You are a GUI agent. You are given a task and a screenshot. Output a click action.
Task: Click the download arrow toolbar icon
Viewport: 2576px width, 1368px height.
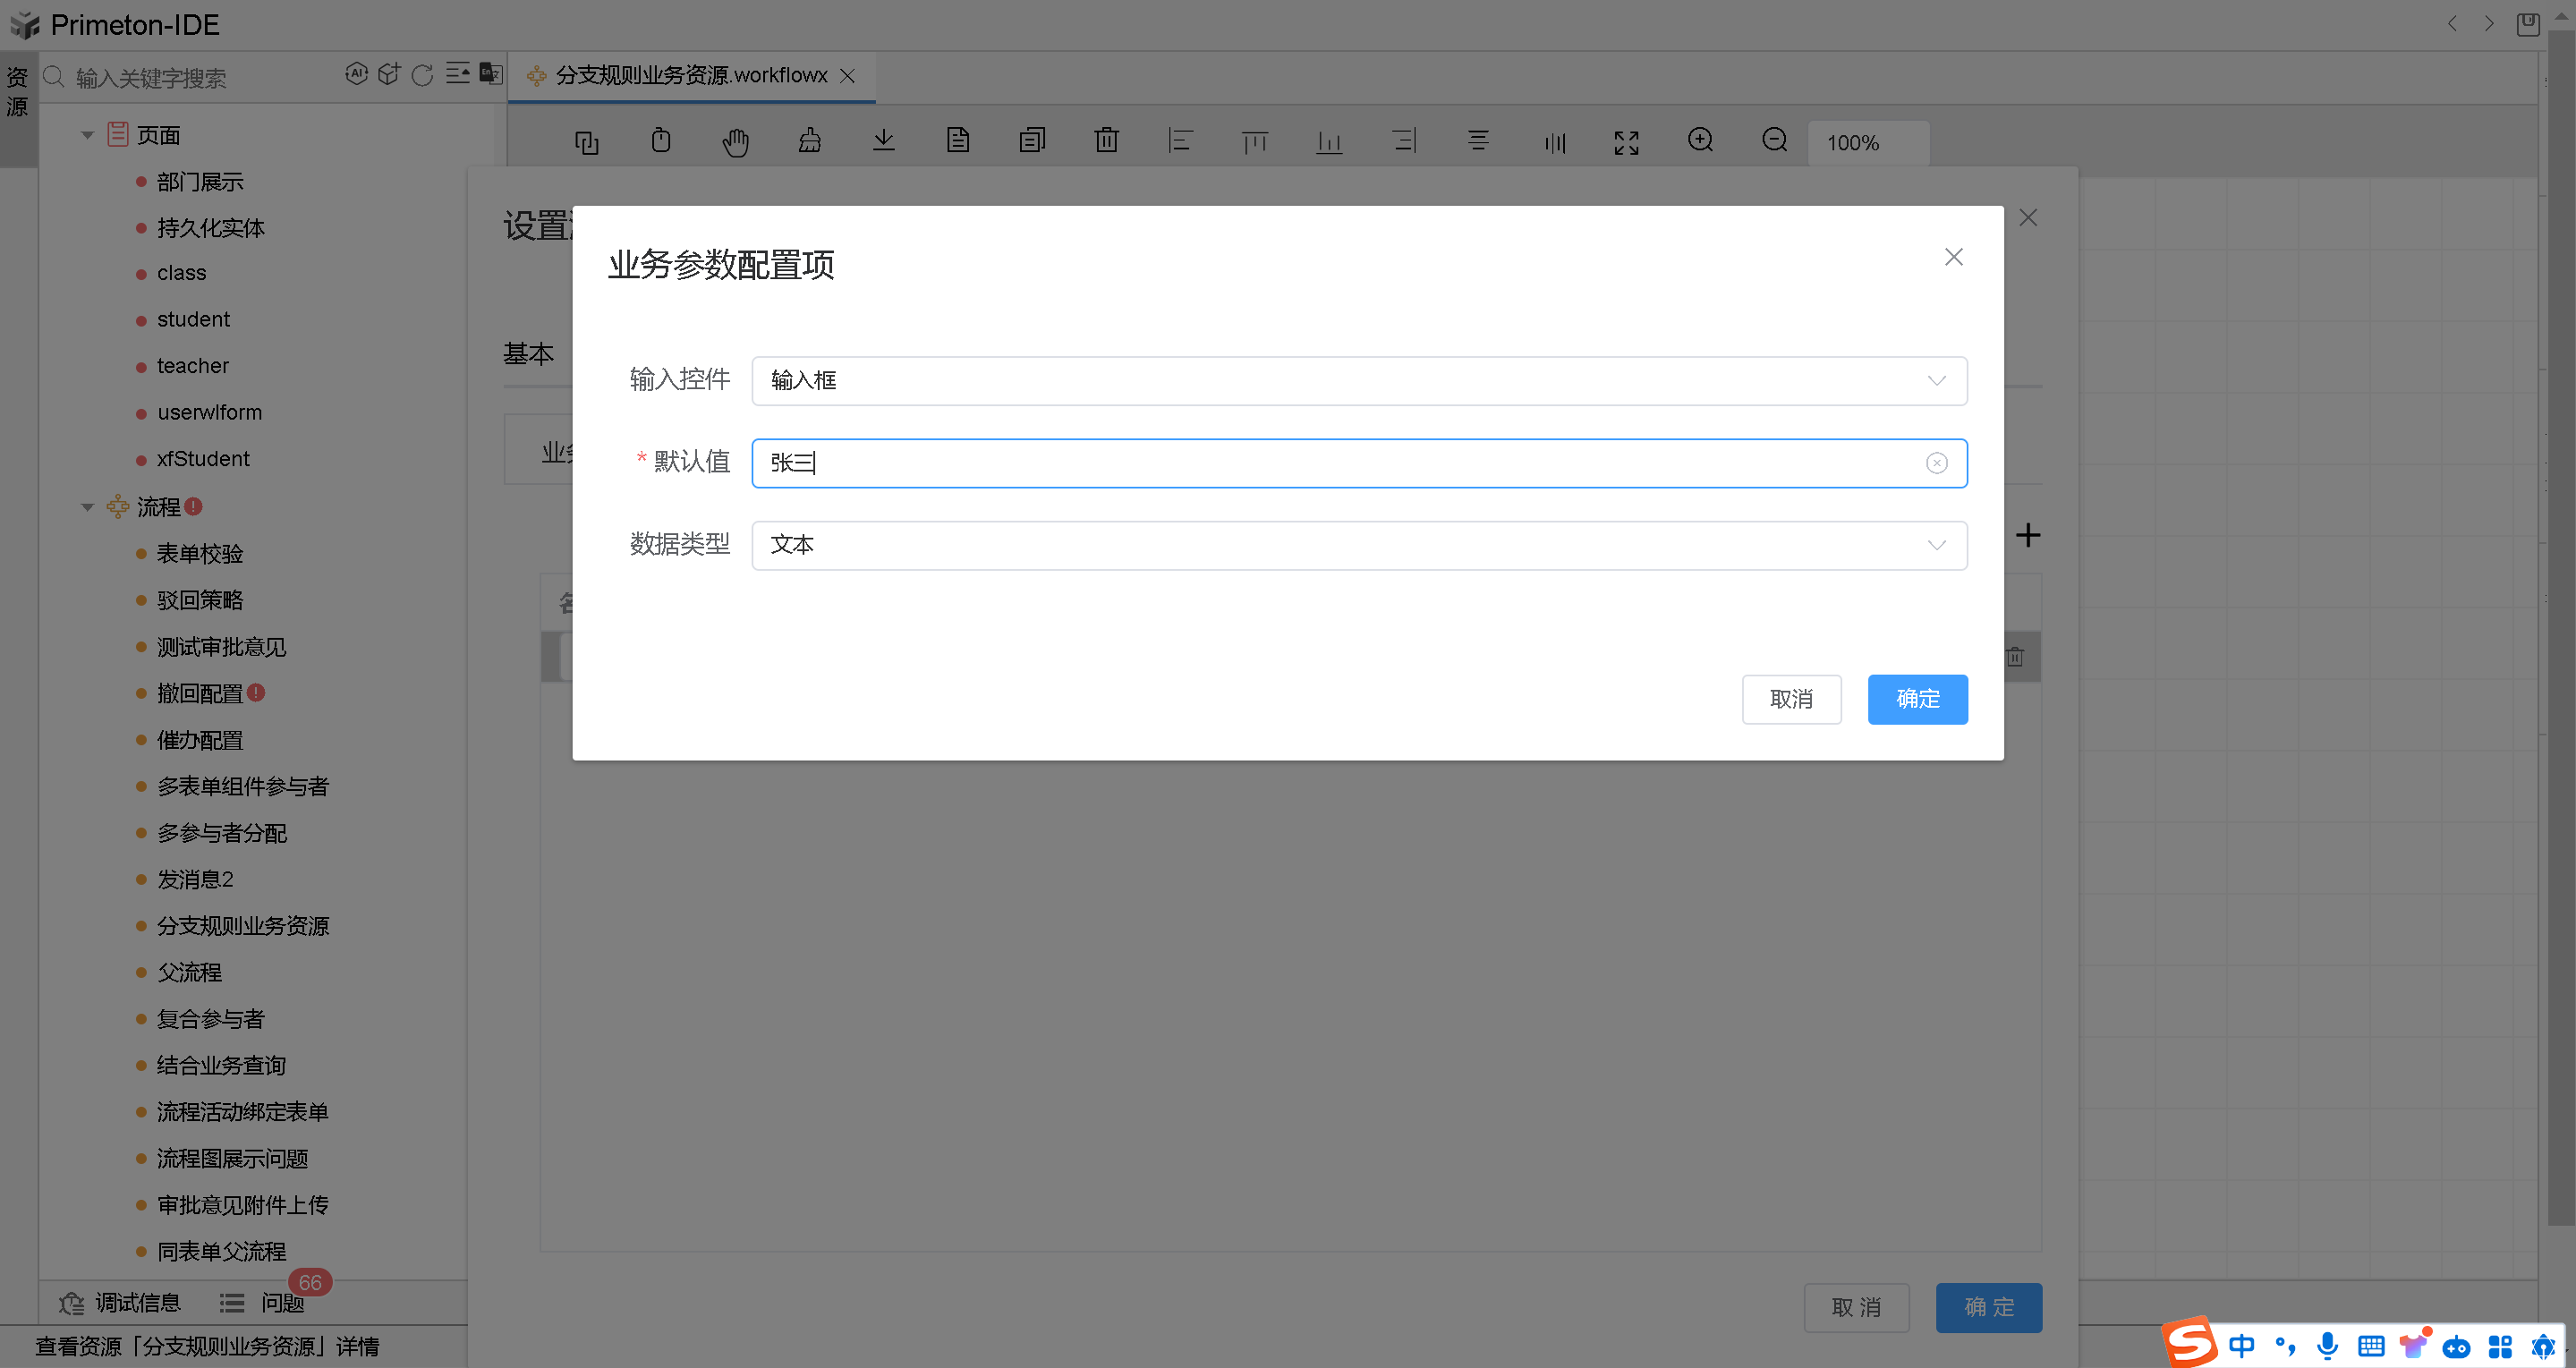[x=883, y=141]
